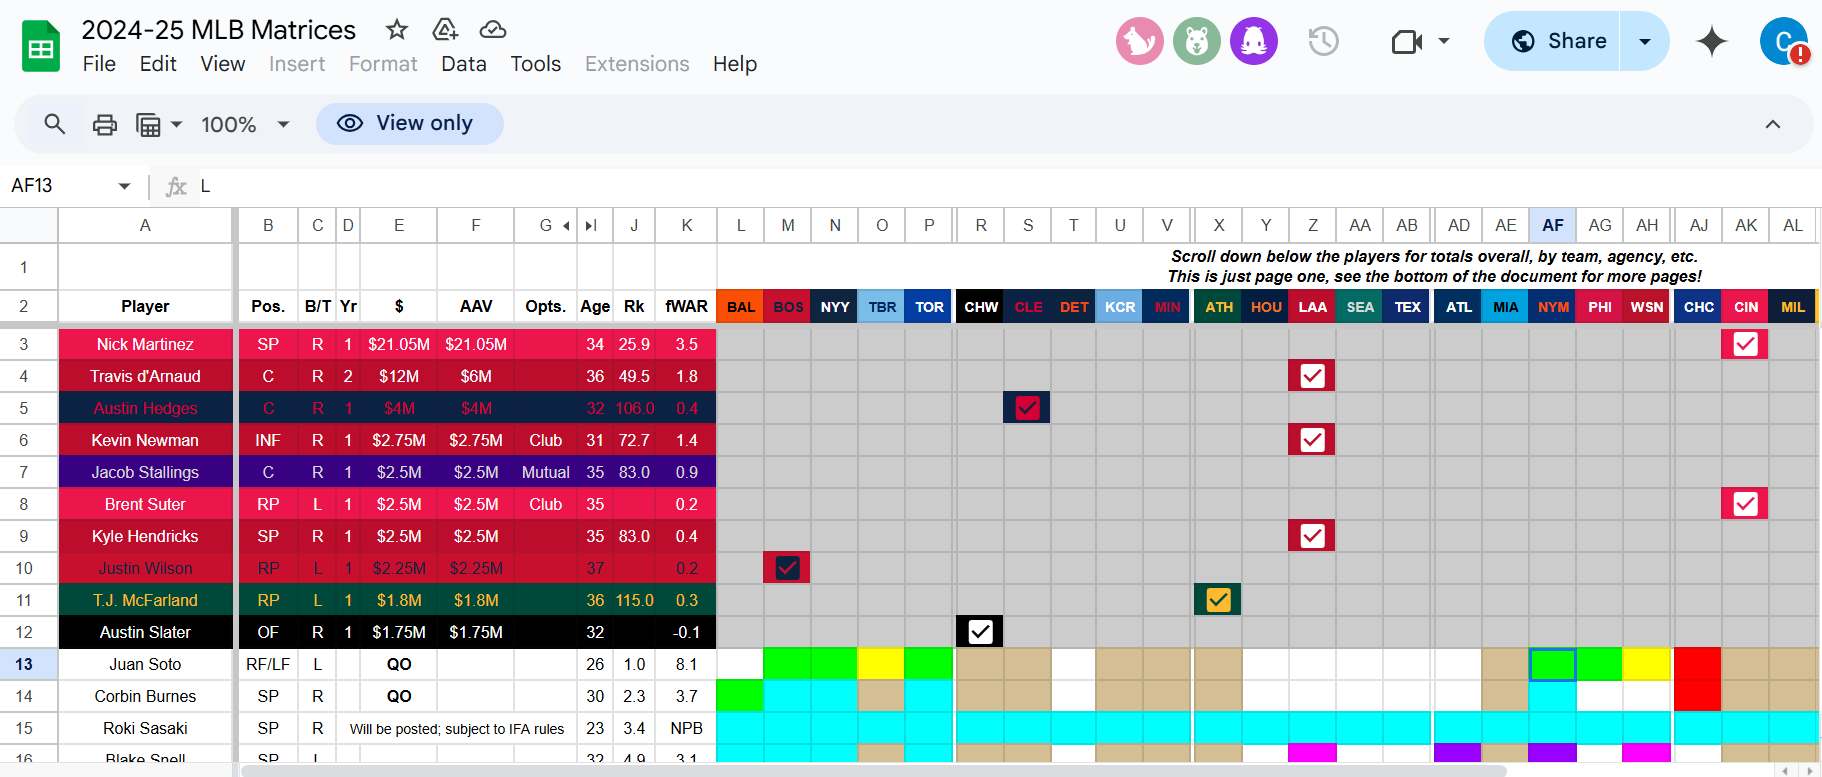The height and width of the screenshot is (777, 1822).
Task: Print the spreadsheet with the printer icon
Action: pyautogui.click(x=105, y=124)
